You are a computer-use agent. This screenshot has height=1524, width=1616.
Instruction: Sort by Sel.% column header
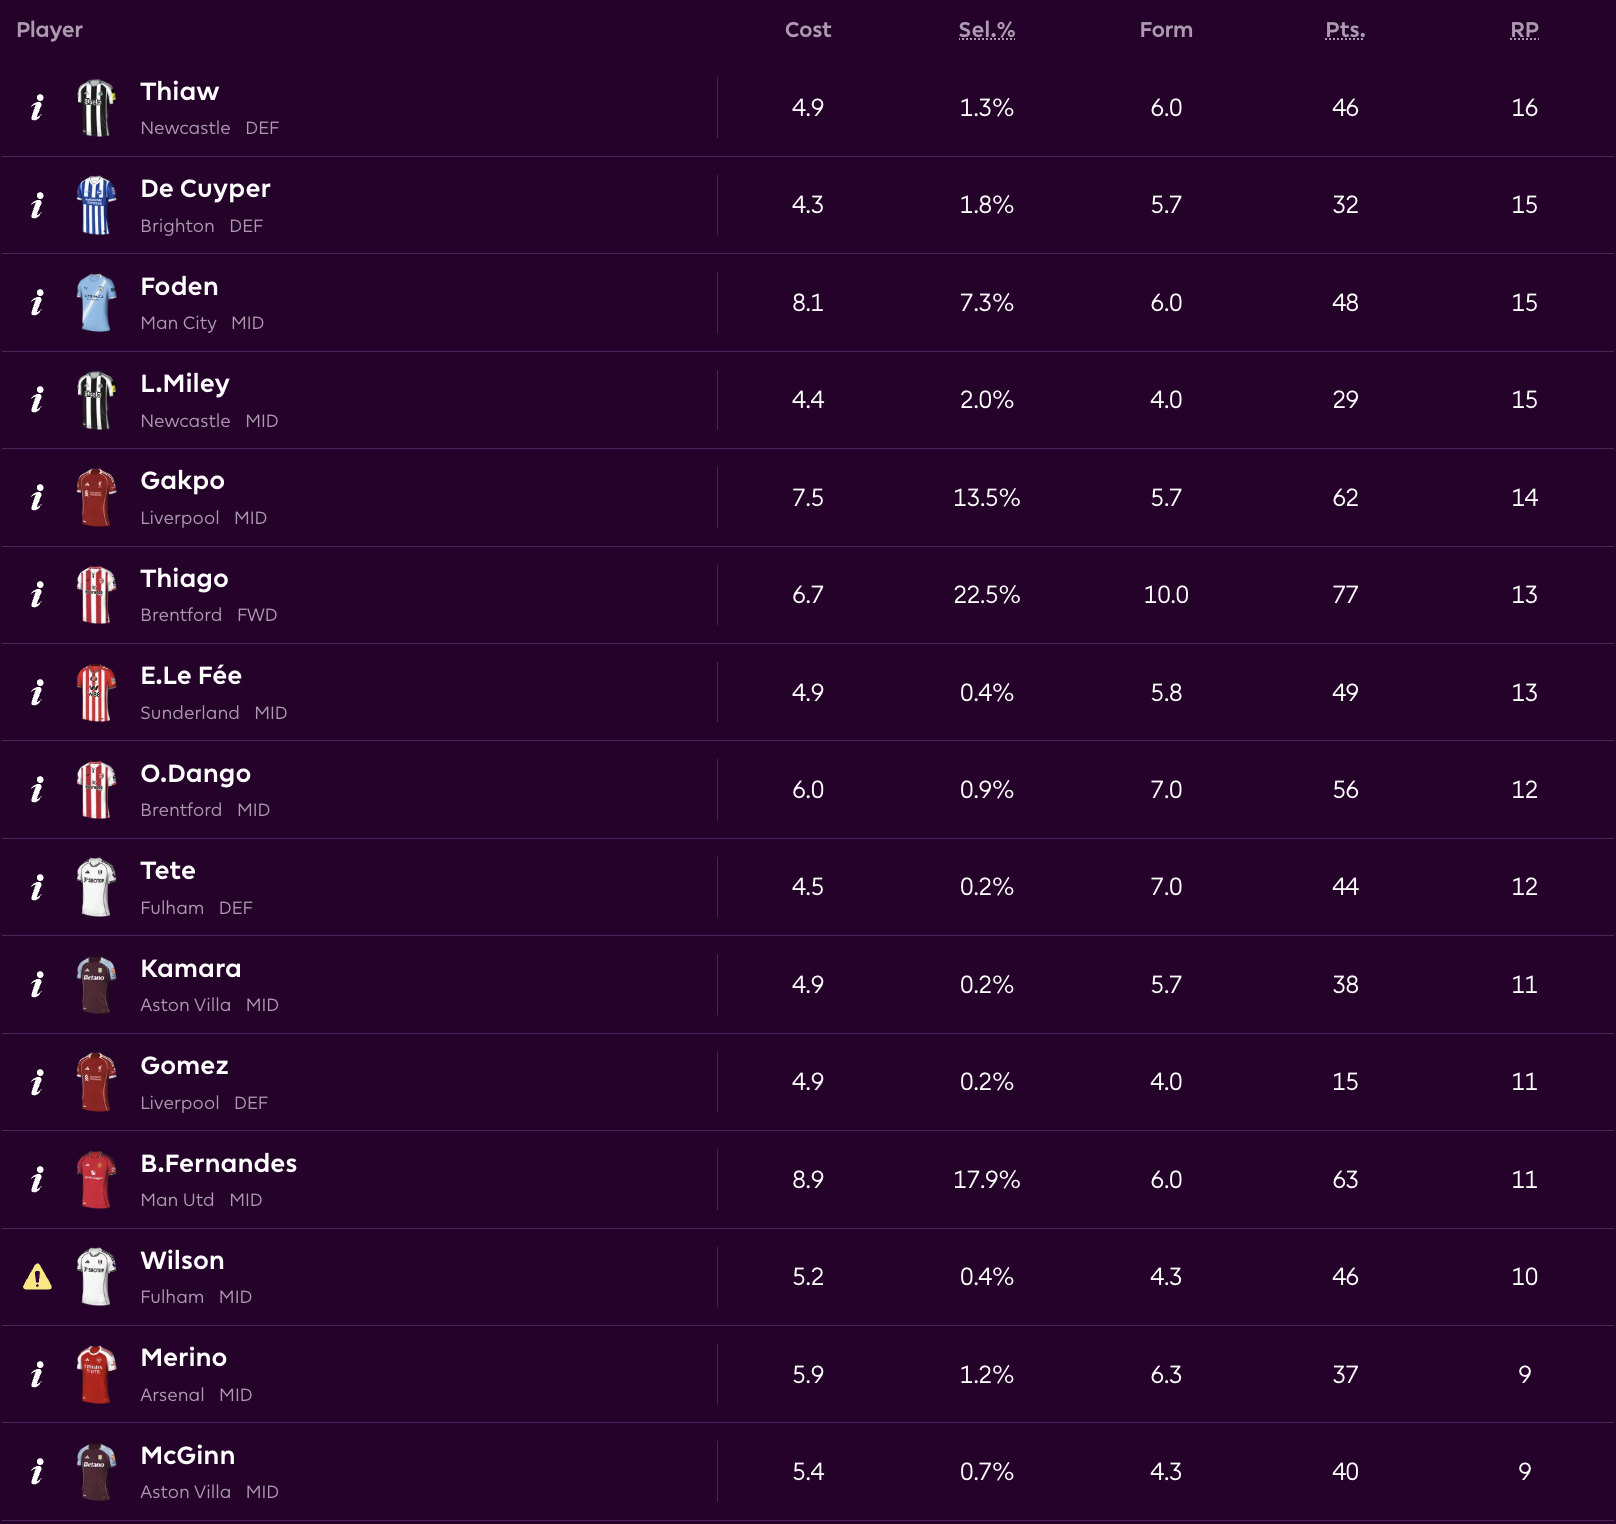(x=986, y=30)
